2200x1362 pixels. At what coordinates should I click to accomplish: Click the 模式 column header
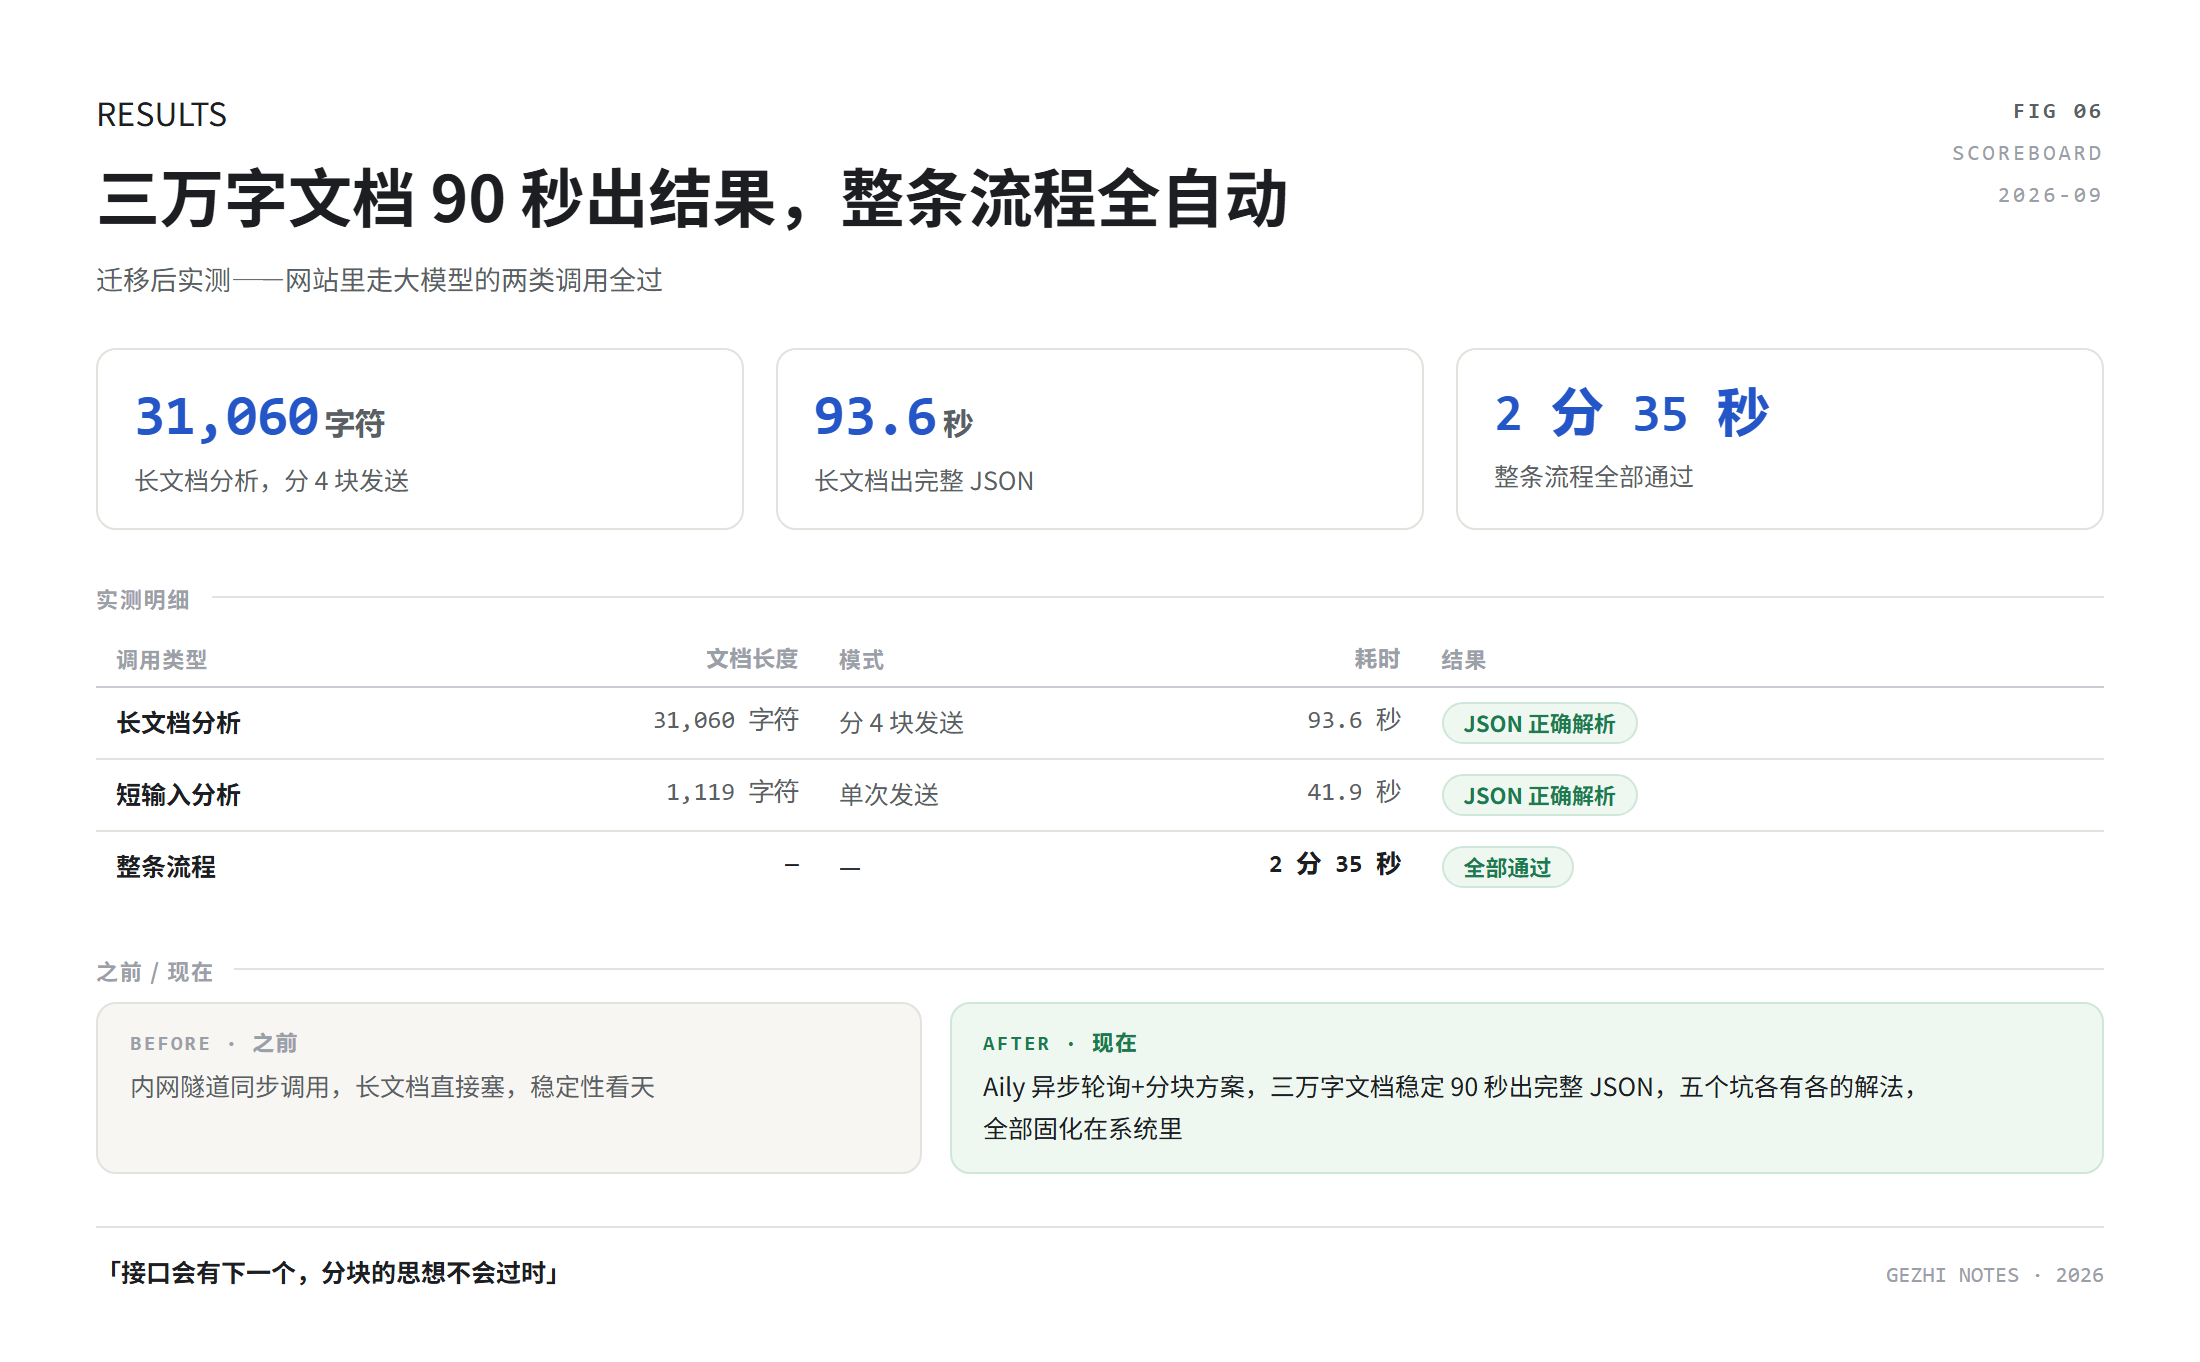pos(861,660)
